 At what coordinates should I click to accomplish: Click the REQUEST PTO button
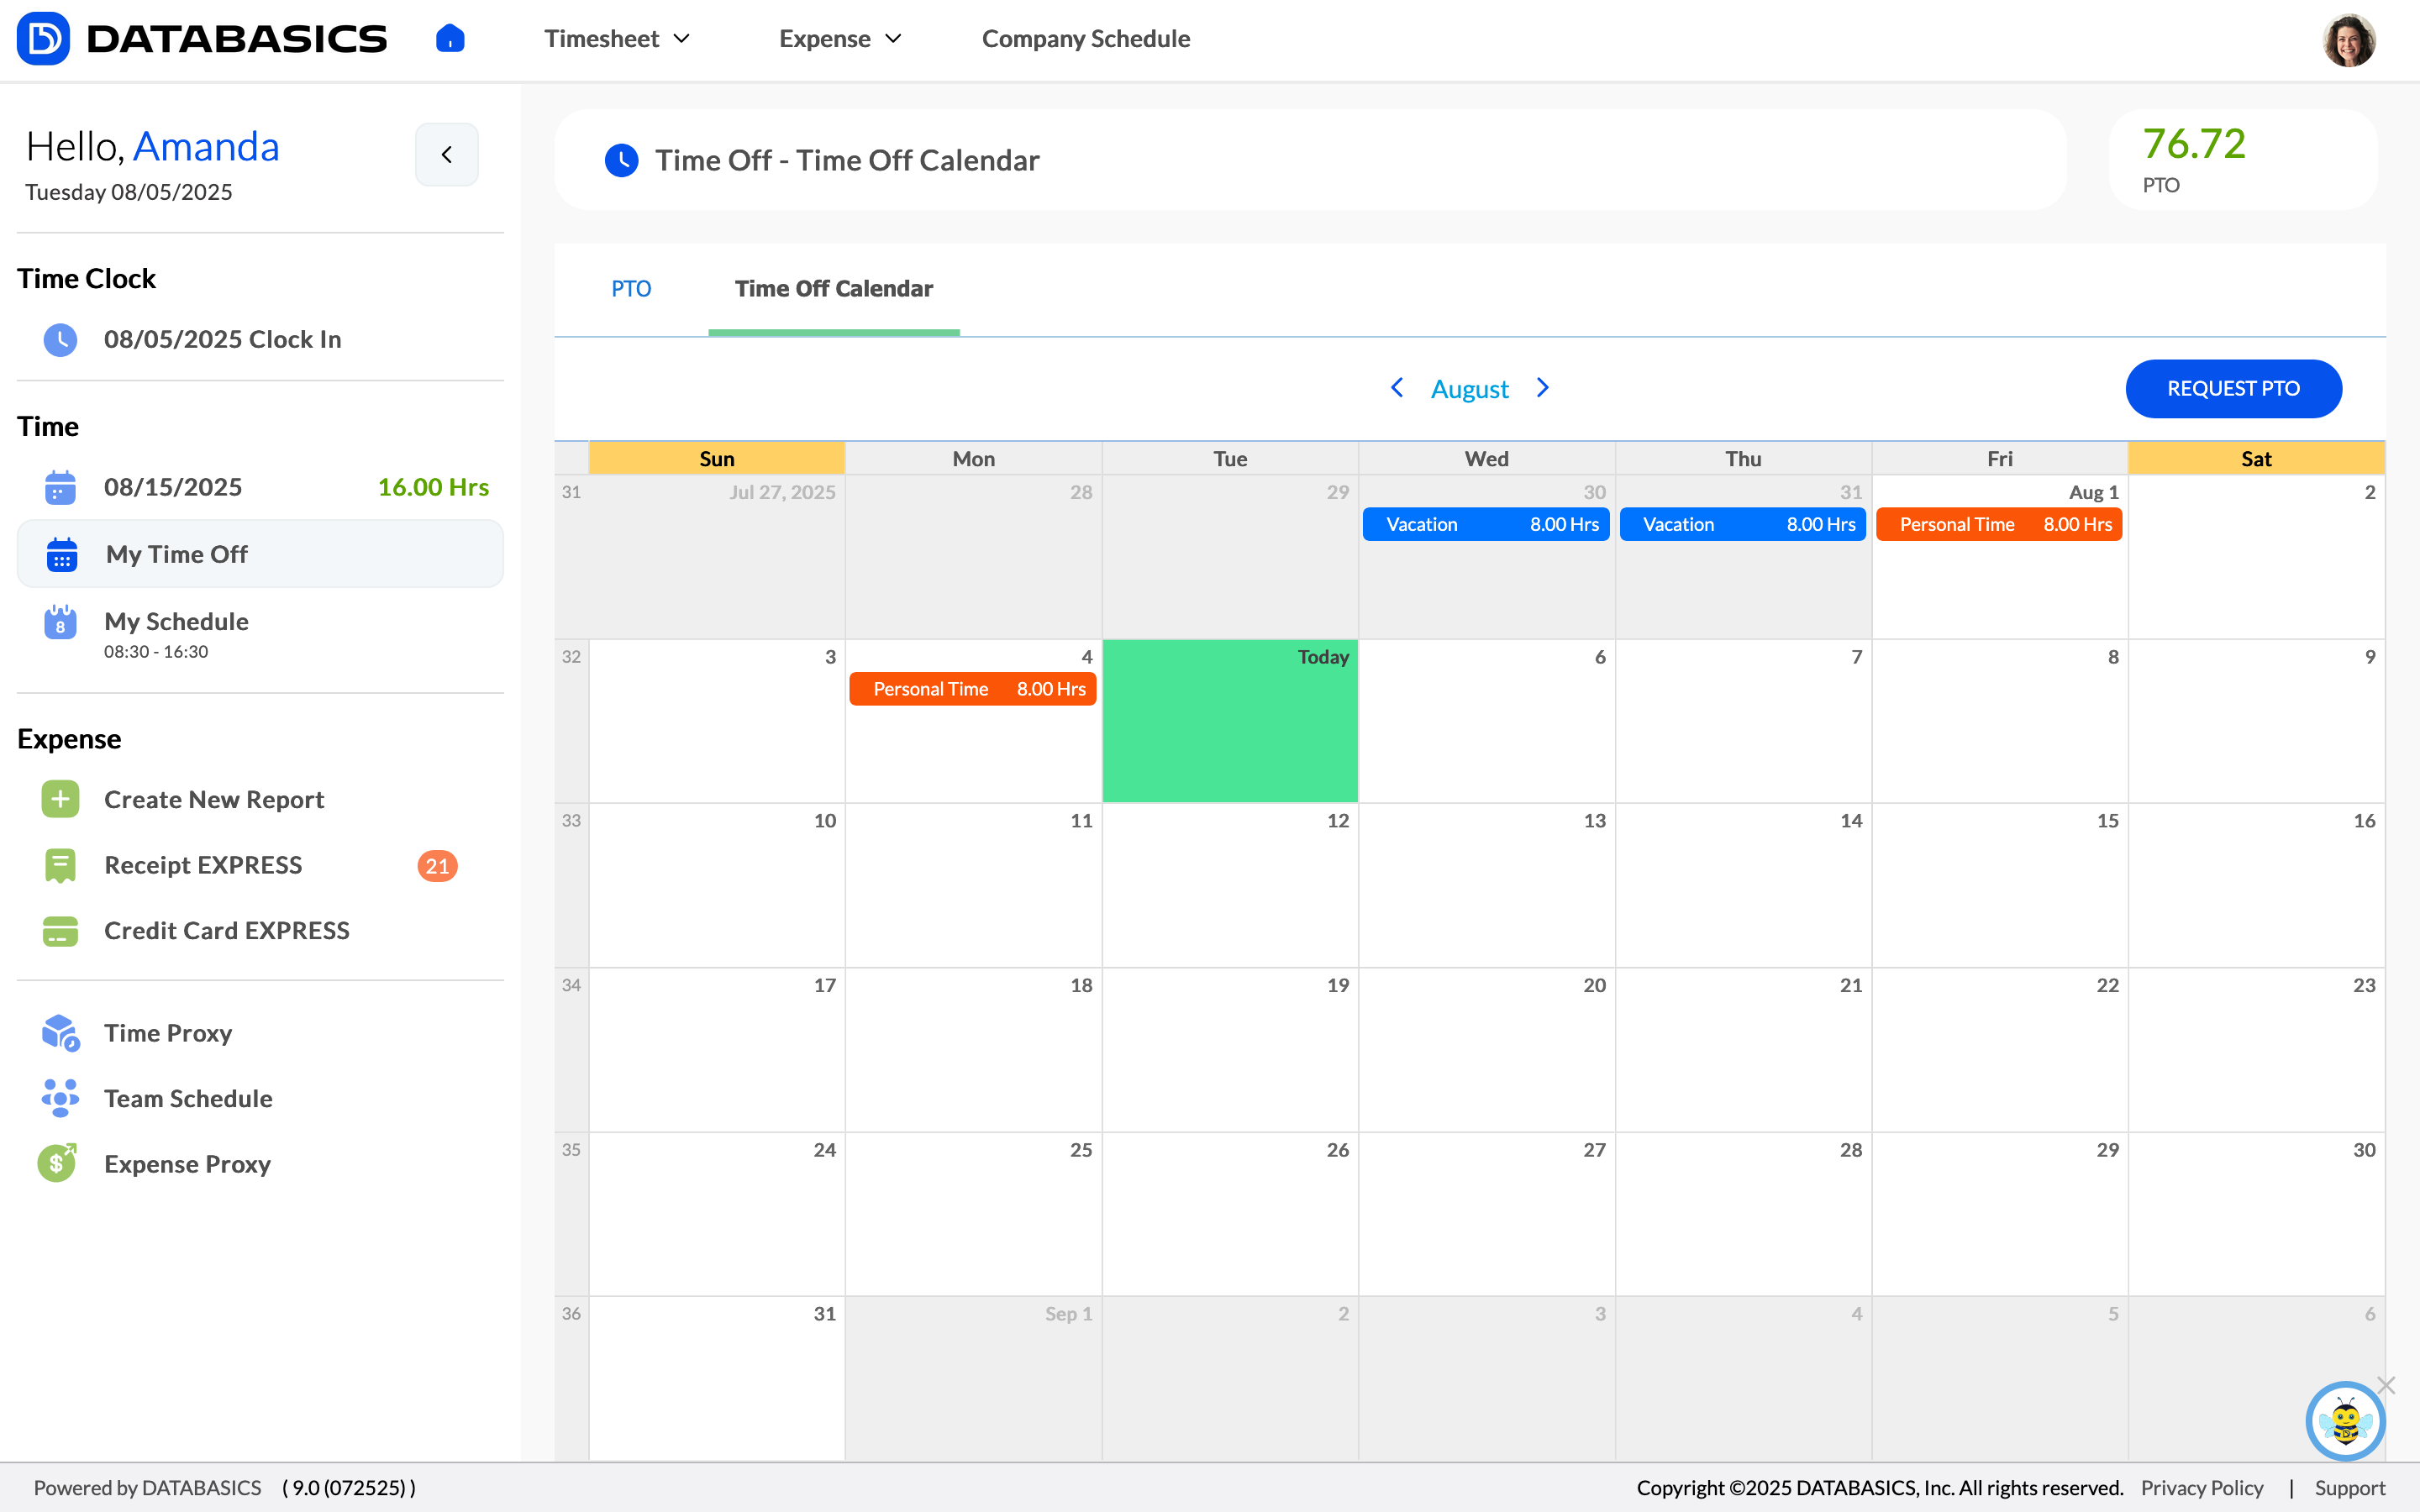(x=2234, y=389)
